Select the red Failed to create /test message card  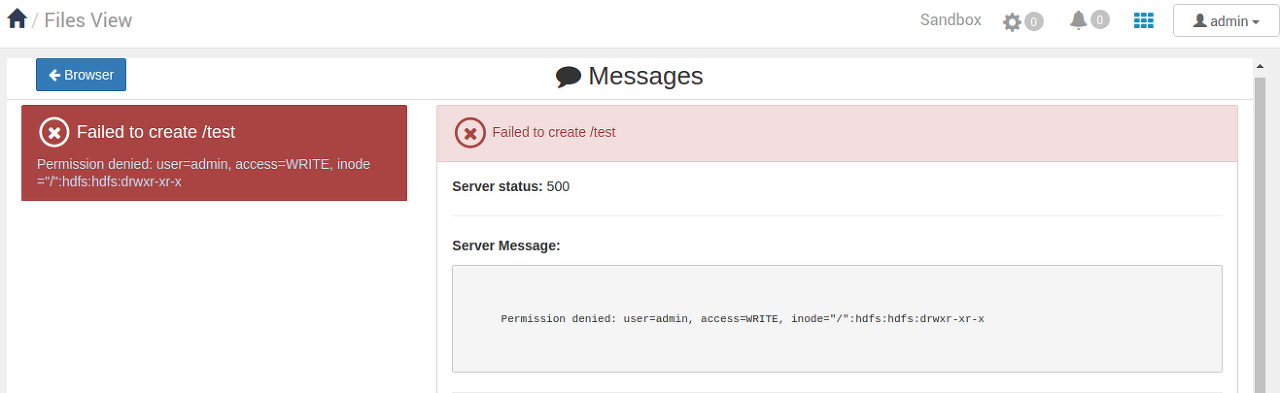214,153
